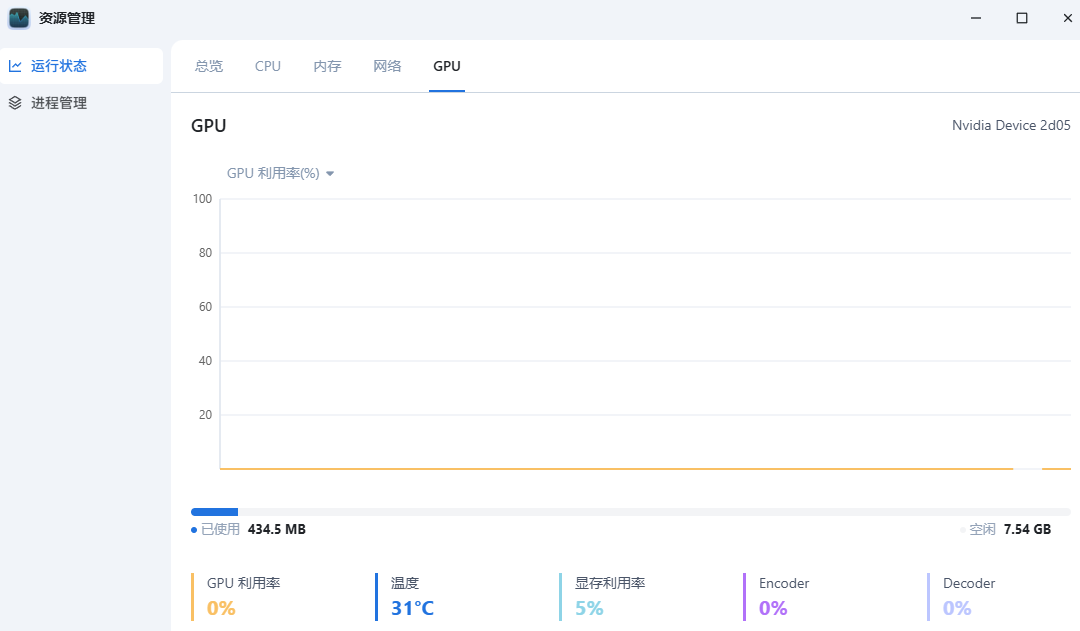Click the 已使用 434.5 MB label
The width and height of the screenshot is (1080, 631).
(249, 529)
